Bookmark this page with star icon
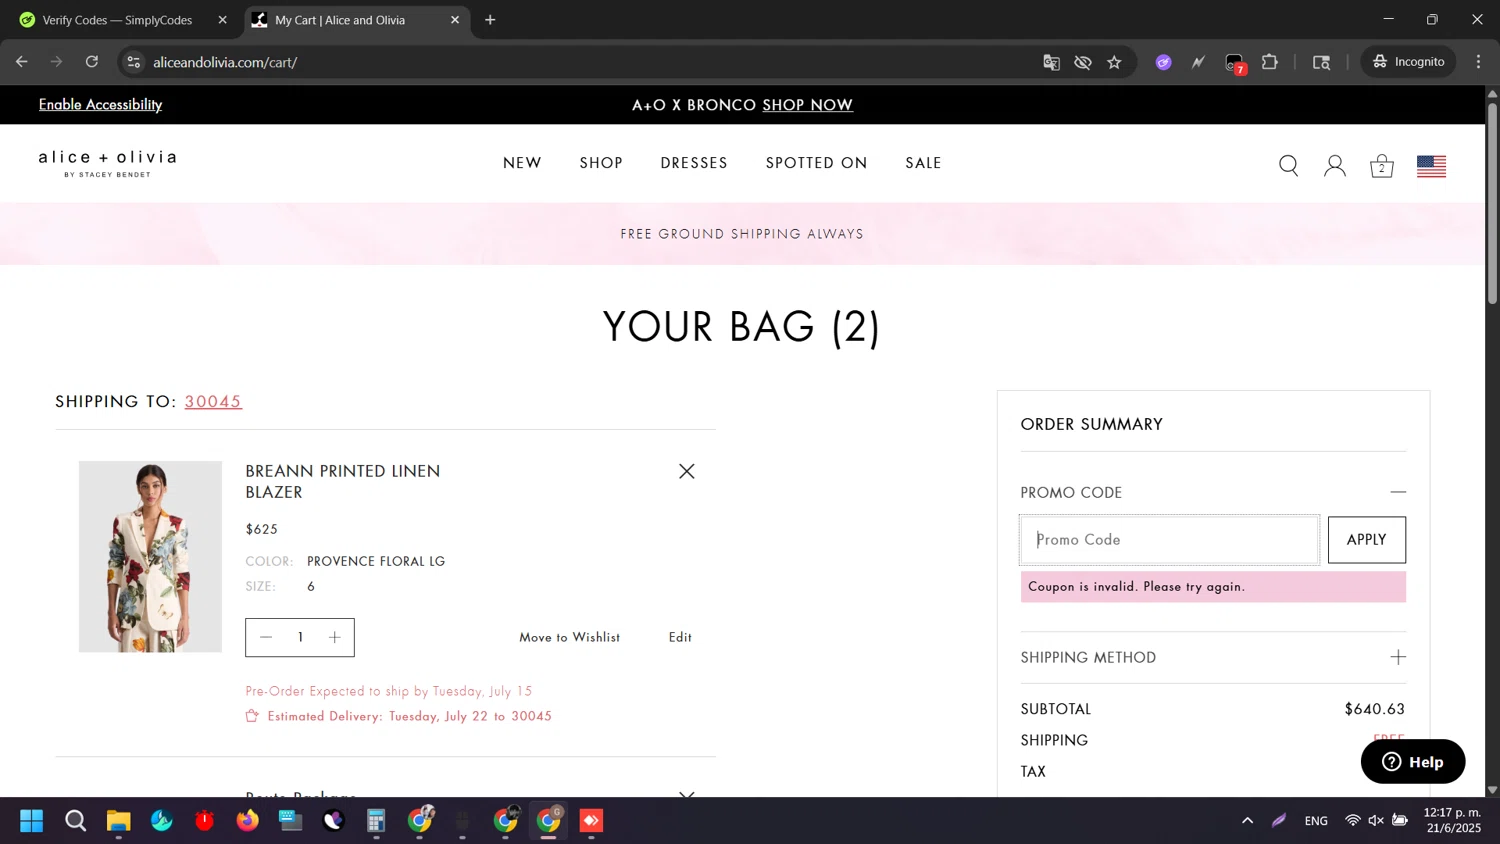Viewport: 1500px width, 844px height. click(x=1114, y=62)
